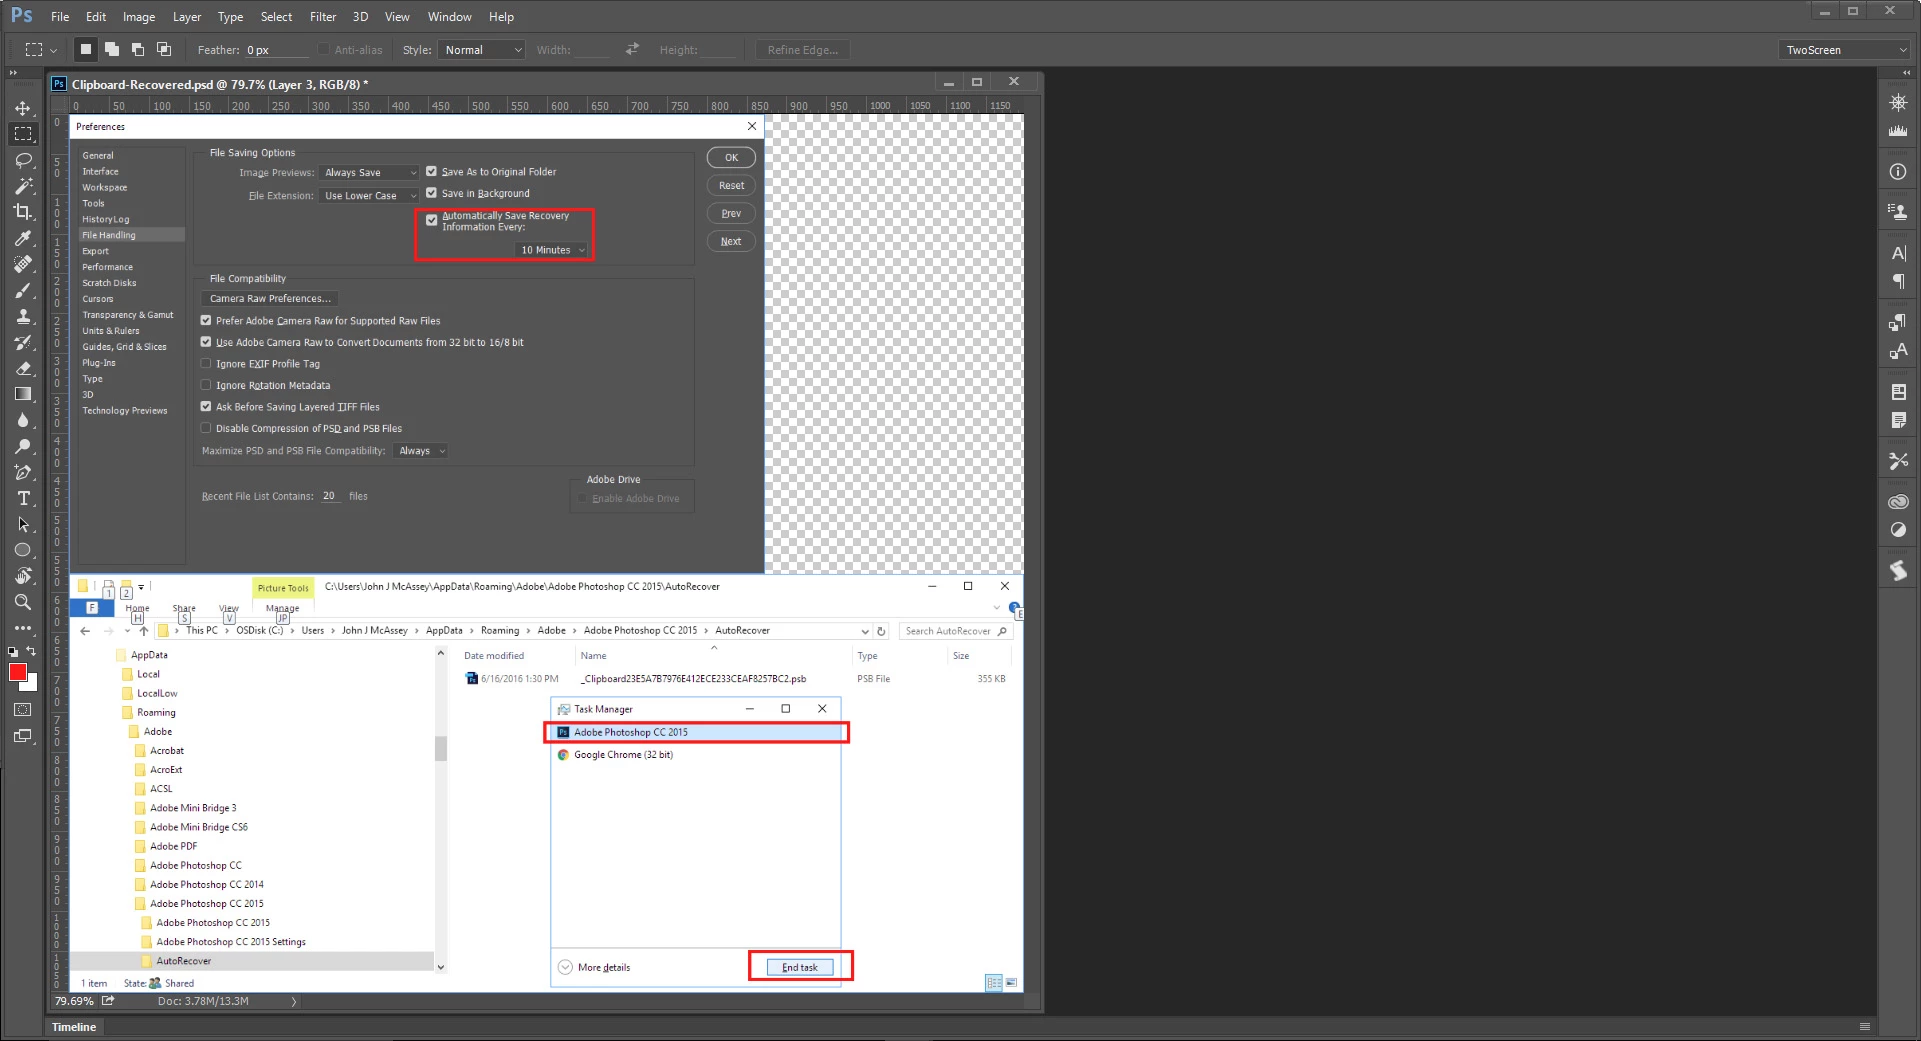Open File Extension dropdown
Screen dimensions: 1921x1041
click(369, 196)
